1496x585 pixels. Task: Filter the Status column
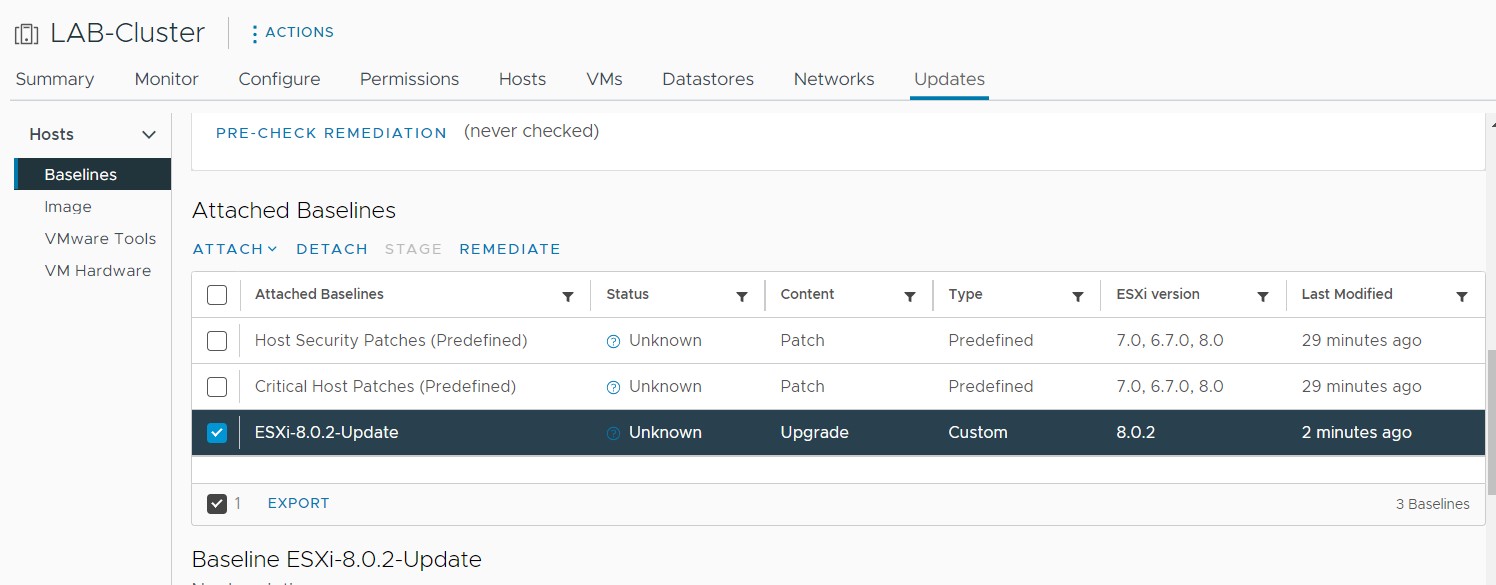coord(742,296)
